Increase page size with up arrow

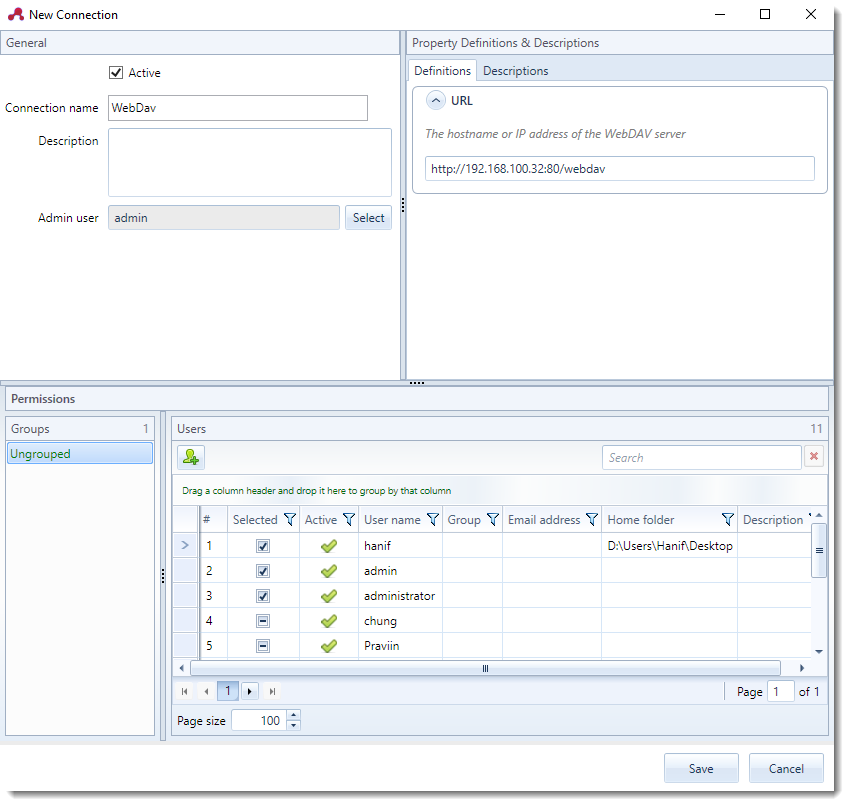[x=293, y=716]
